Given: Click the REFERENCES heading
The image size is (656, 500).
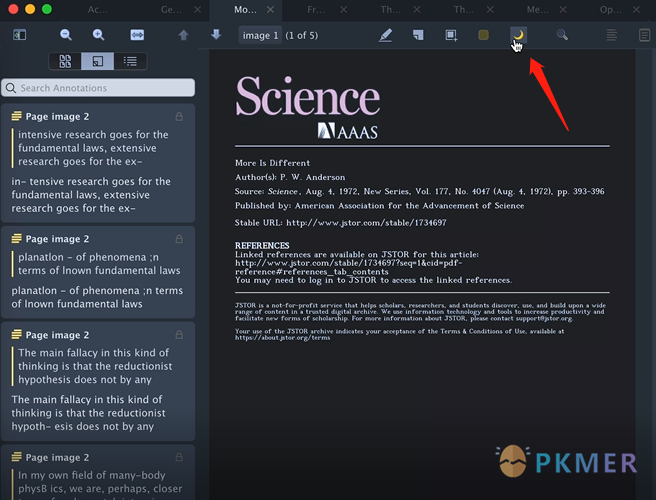Looking at the screenshot, I should click(x=262, y=245).
